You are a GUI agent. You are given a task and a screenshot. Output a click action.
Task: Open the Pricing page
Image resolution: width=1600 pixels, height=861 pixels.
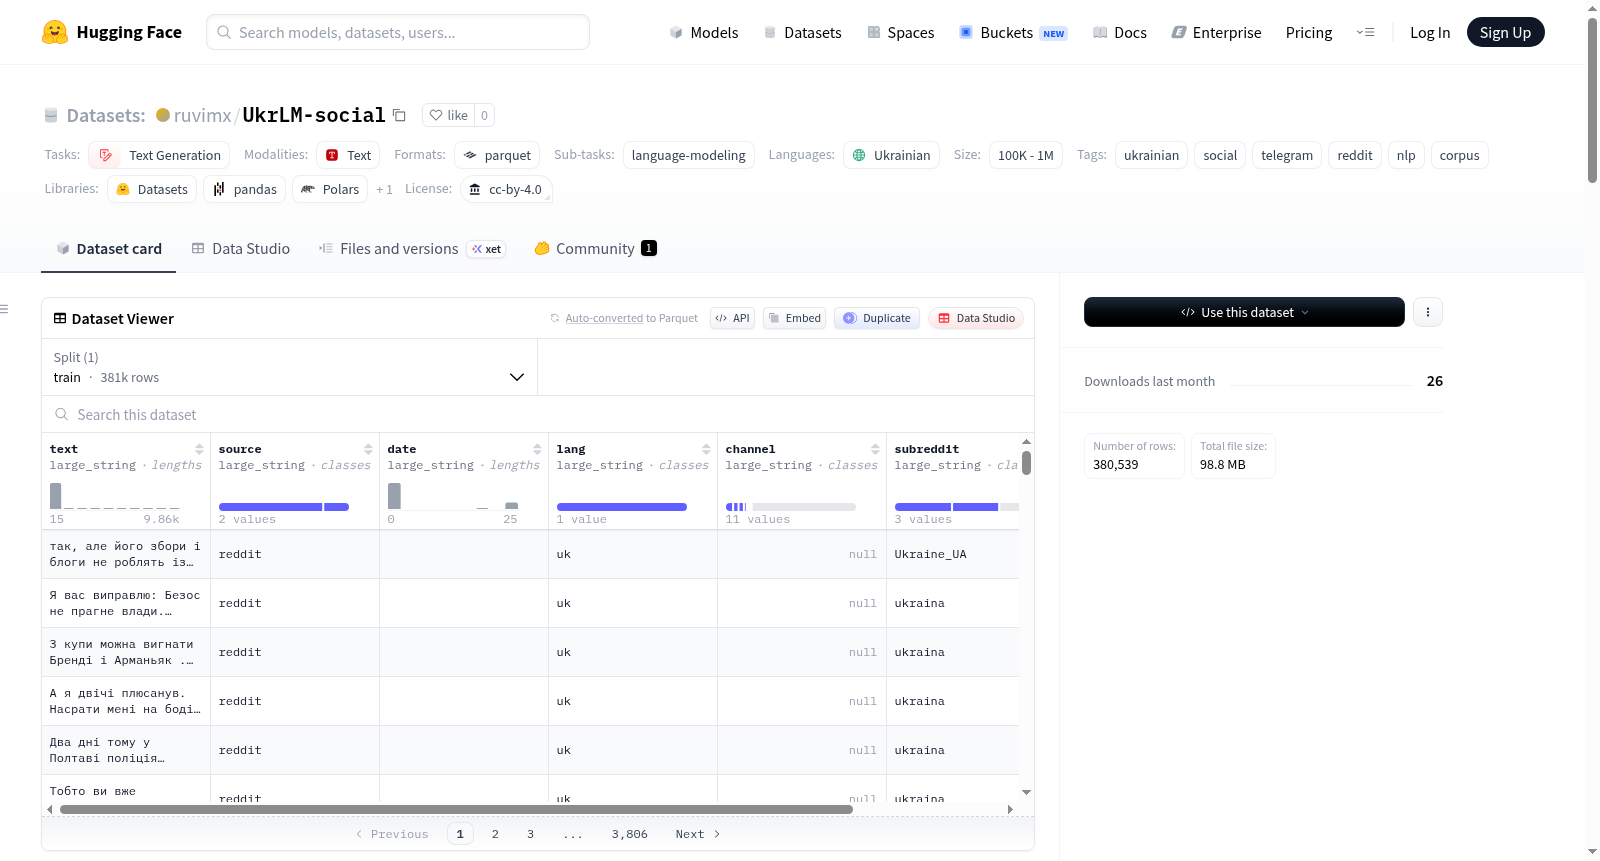click(1309, 32)
